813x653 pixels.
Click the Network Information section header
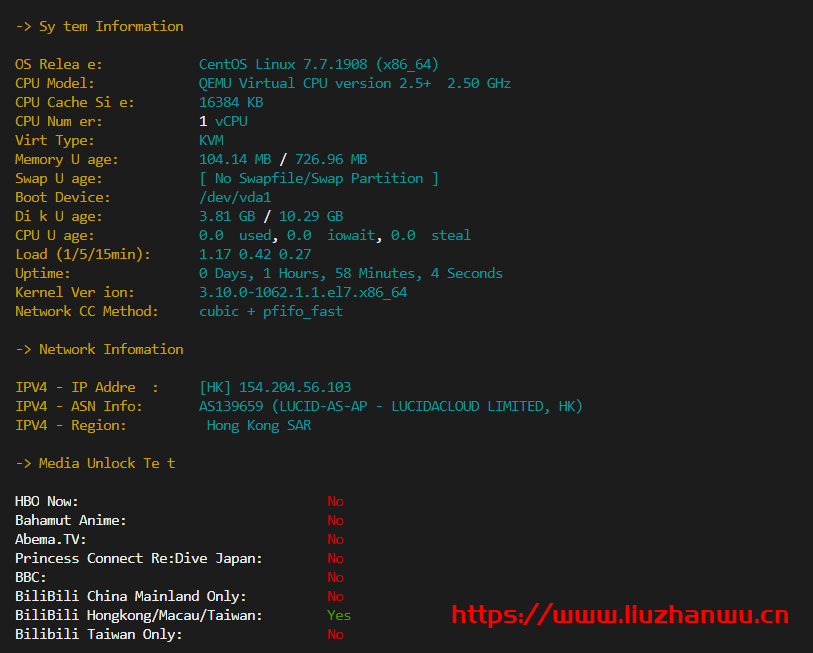(x=100, y=349)
